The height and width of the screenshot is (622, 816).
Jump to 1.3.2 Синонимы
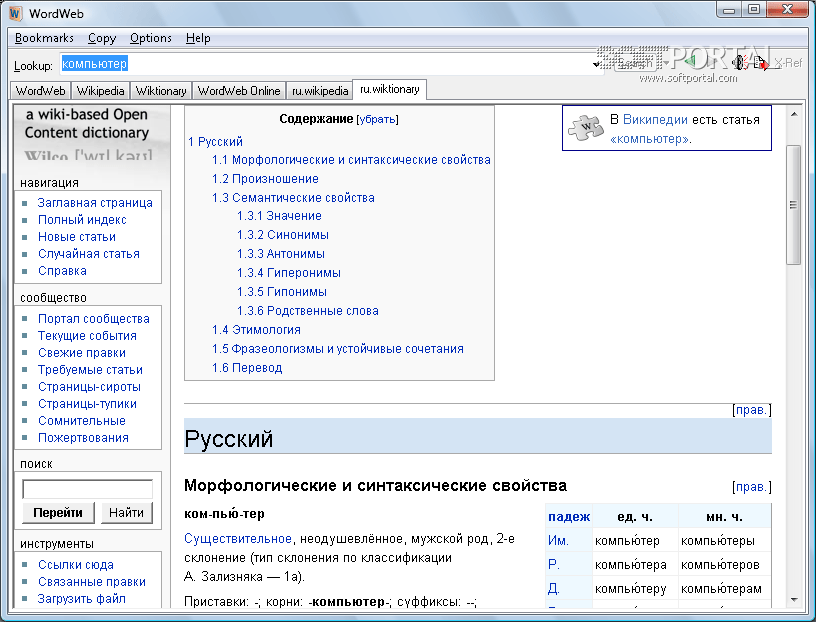click(x=283, y=235)
